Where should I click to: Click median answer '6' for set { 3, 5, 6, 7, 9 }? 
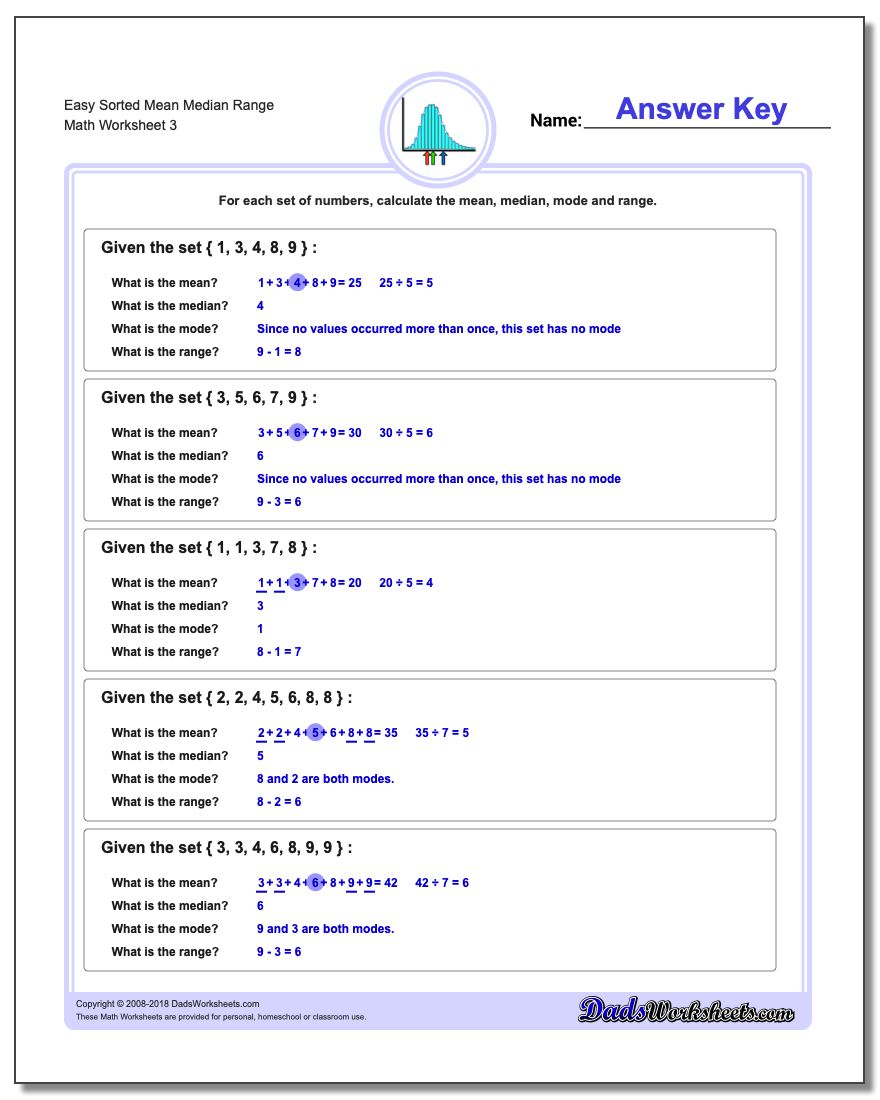260,456
